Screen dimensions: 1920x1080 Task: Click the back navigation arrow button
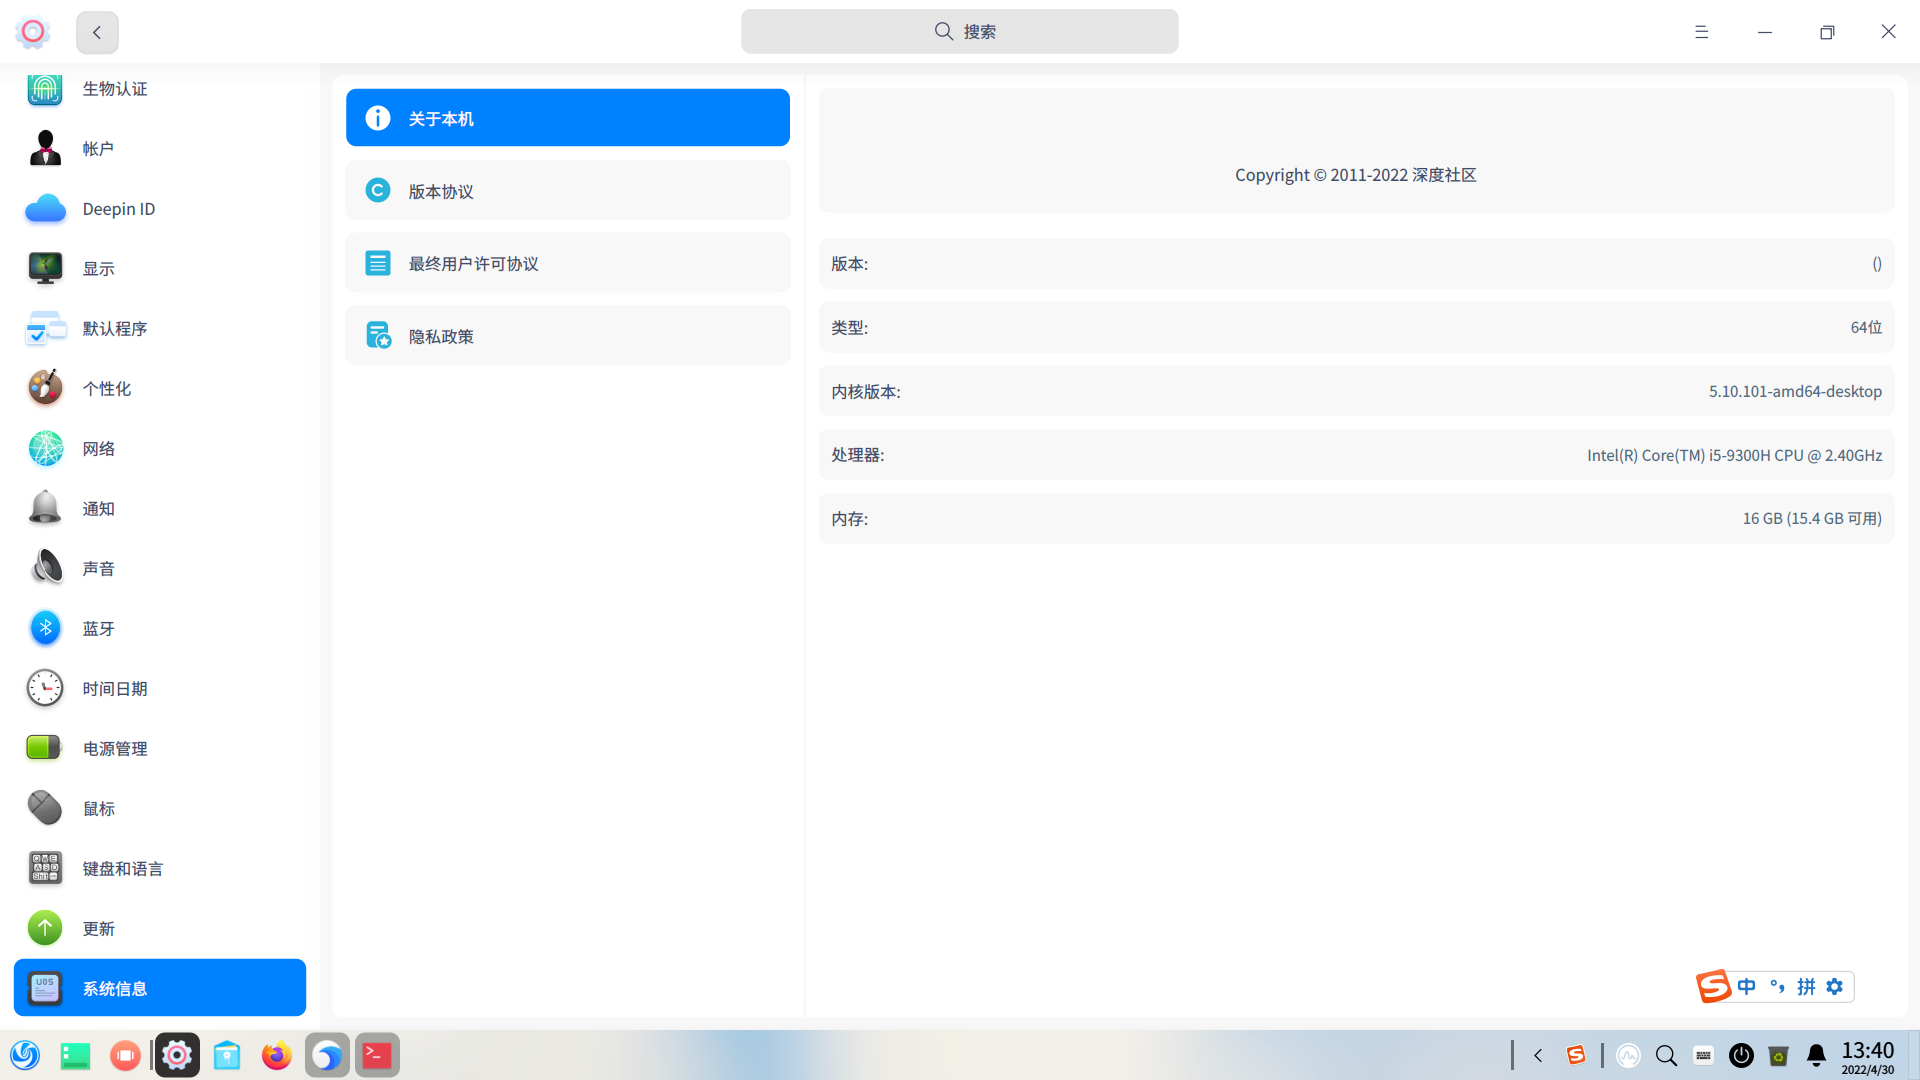pos(97,32)
